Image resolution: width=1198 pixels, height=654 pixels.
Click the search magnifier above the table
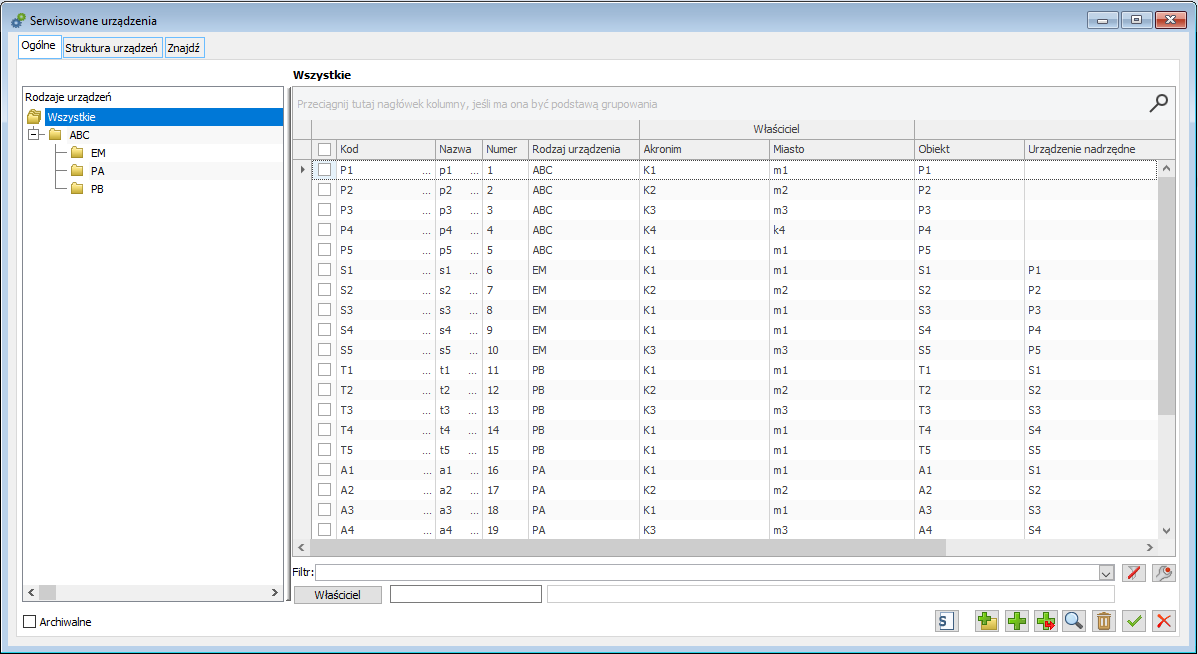point(1158,103)
